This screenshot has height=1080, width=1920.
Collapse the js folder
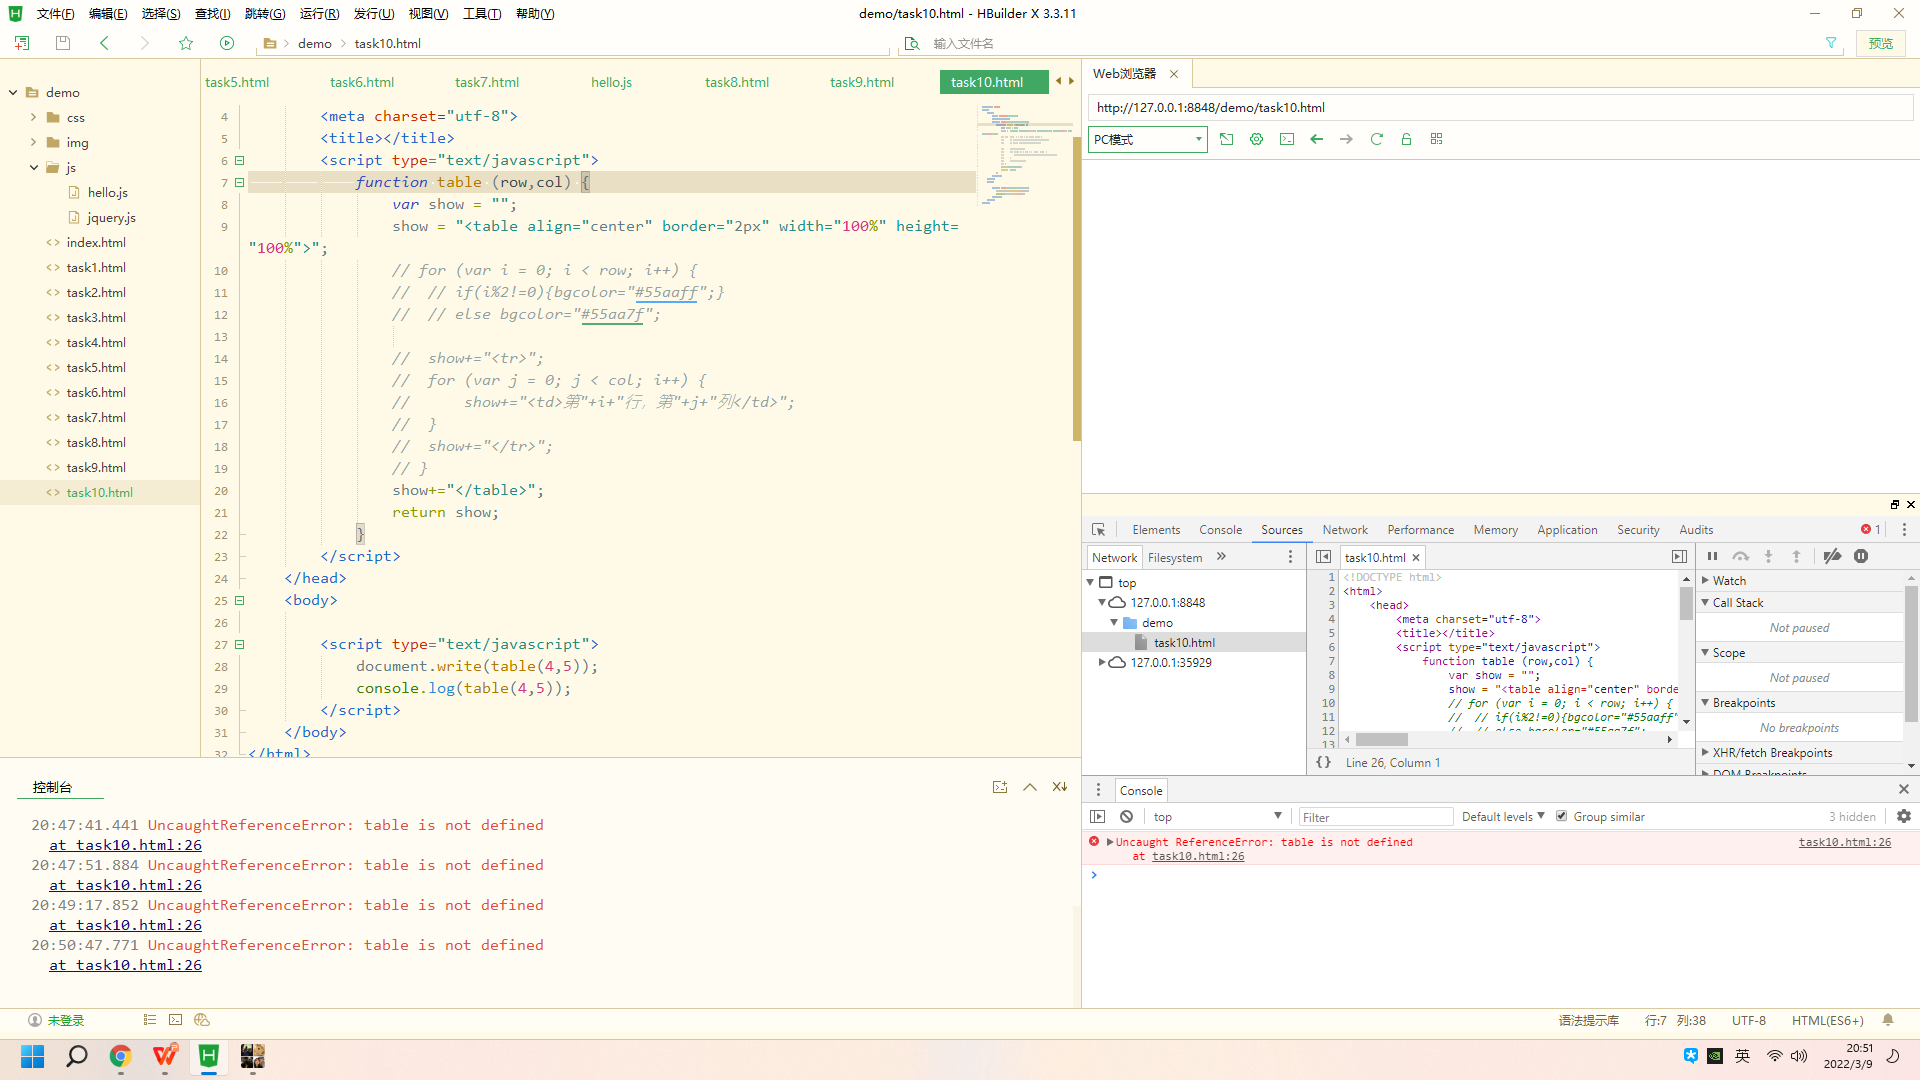tap(34, 168)
